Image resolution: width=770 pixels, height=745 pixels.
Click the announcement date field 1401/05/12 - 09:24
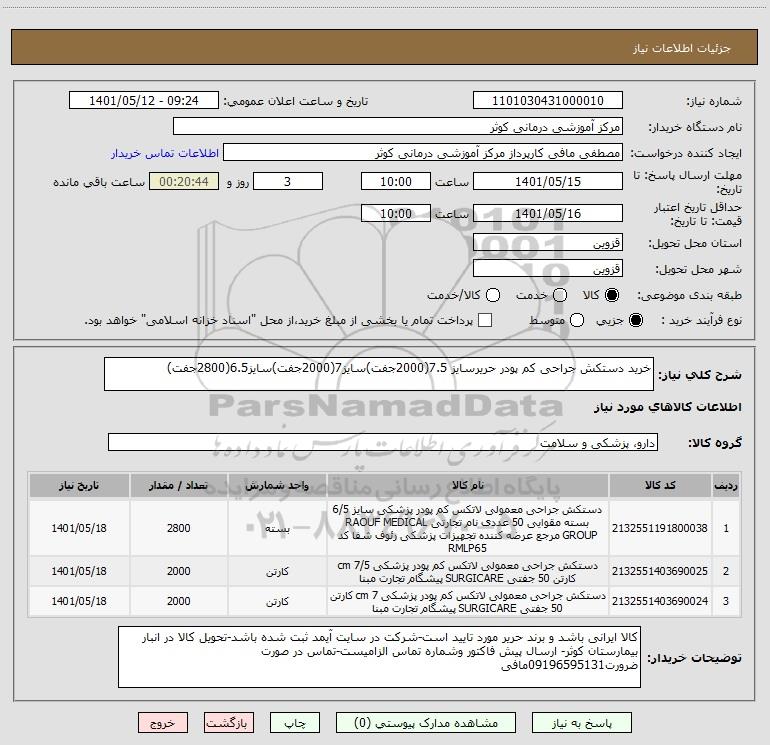coord(144,101)
